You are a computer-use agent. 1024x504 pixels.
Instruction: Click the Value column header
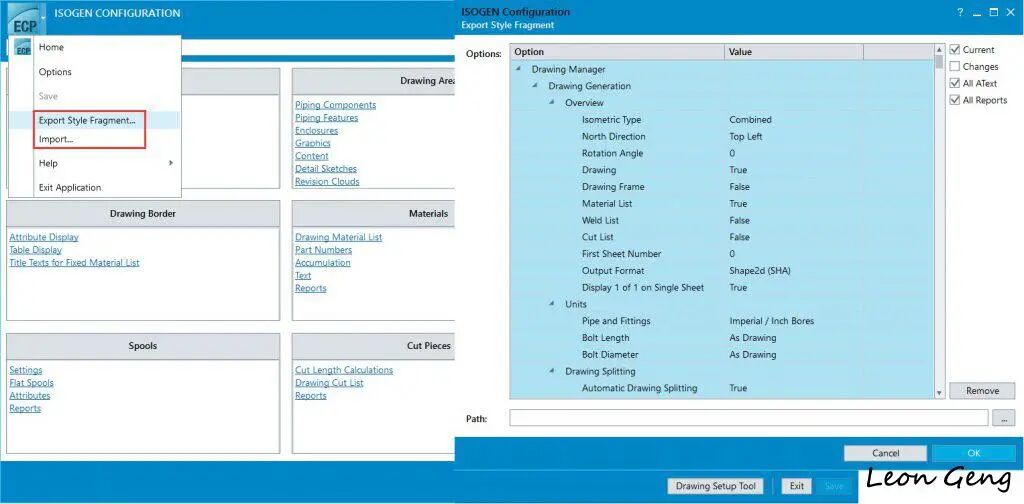click(x=794, y=52)
